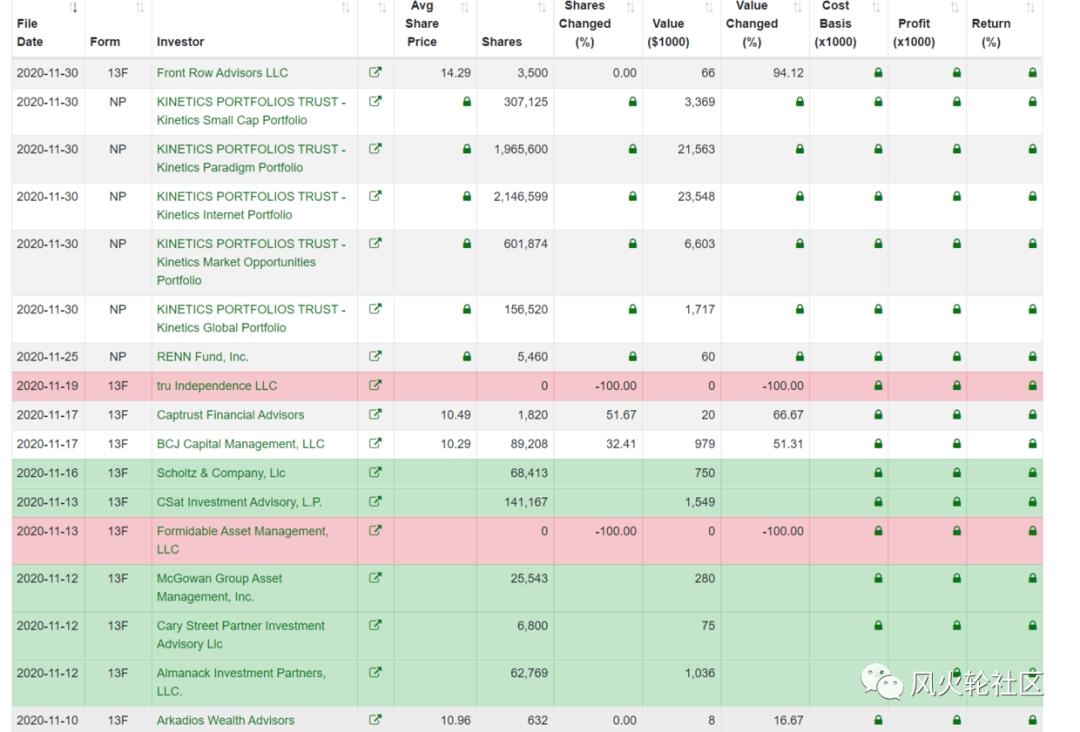This screenshot has height=732, width=1080.
Task: Click external link icon for Scholtz & Company
Action: [375, 472]
